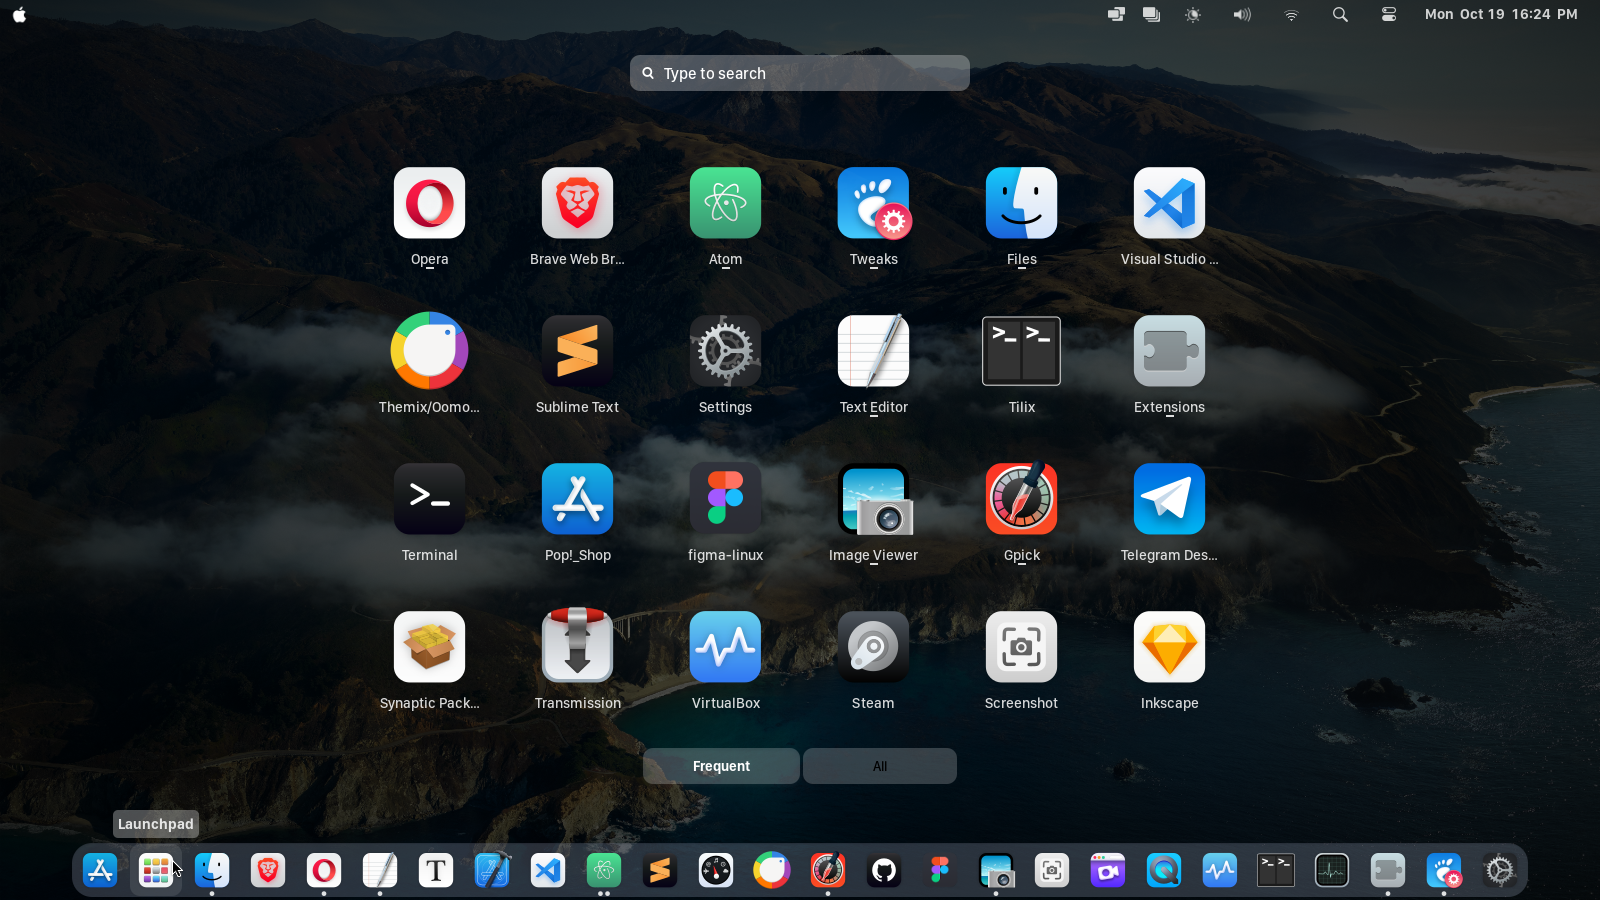
Task: Open Extensions from the app grid
Action: (x=1169, y=351)
